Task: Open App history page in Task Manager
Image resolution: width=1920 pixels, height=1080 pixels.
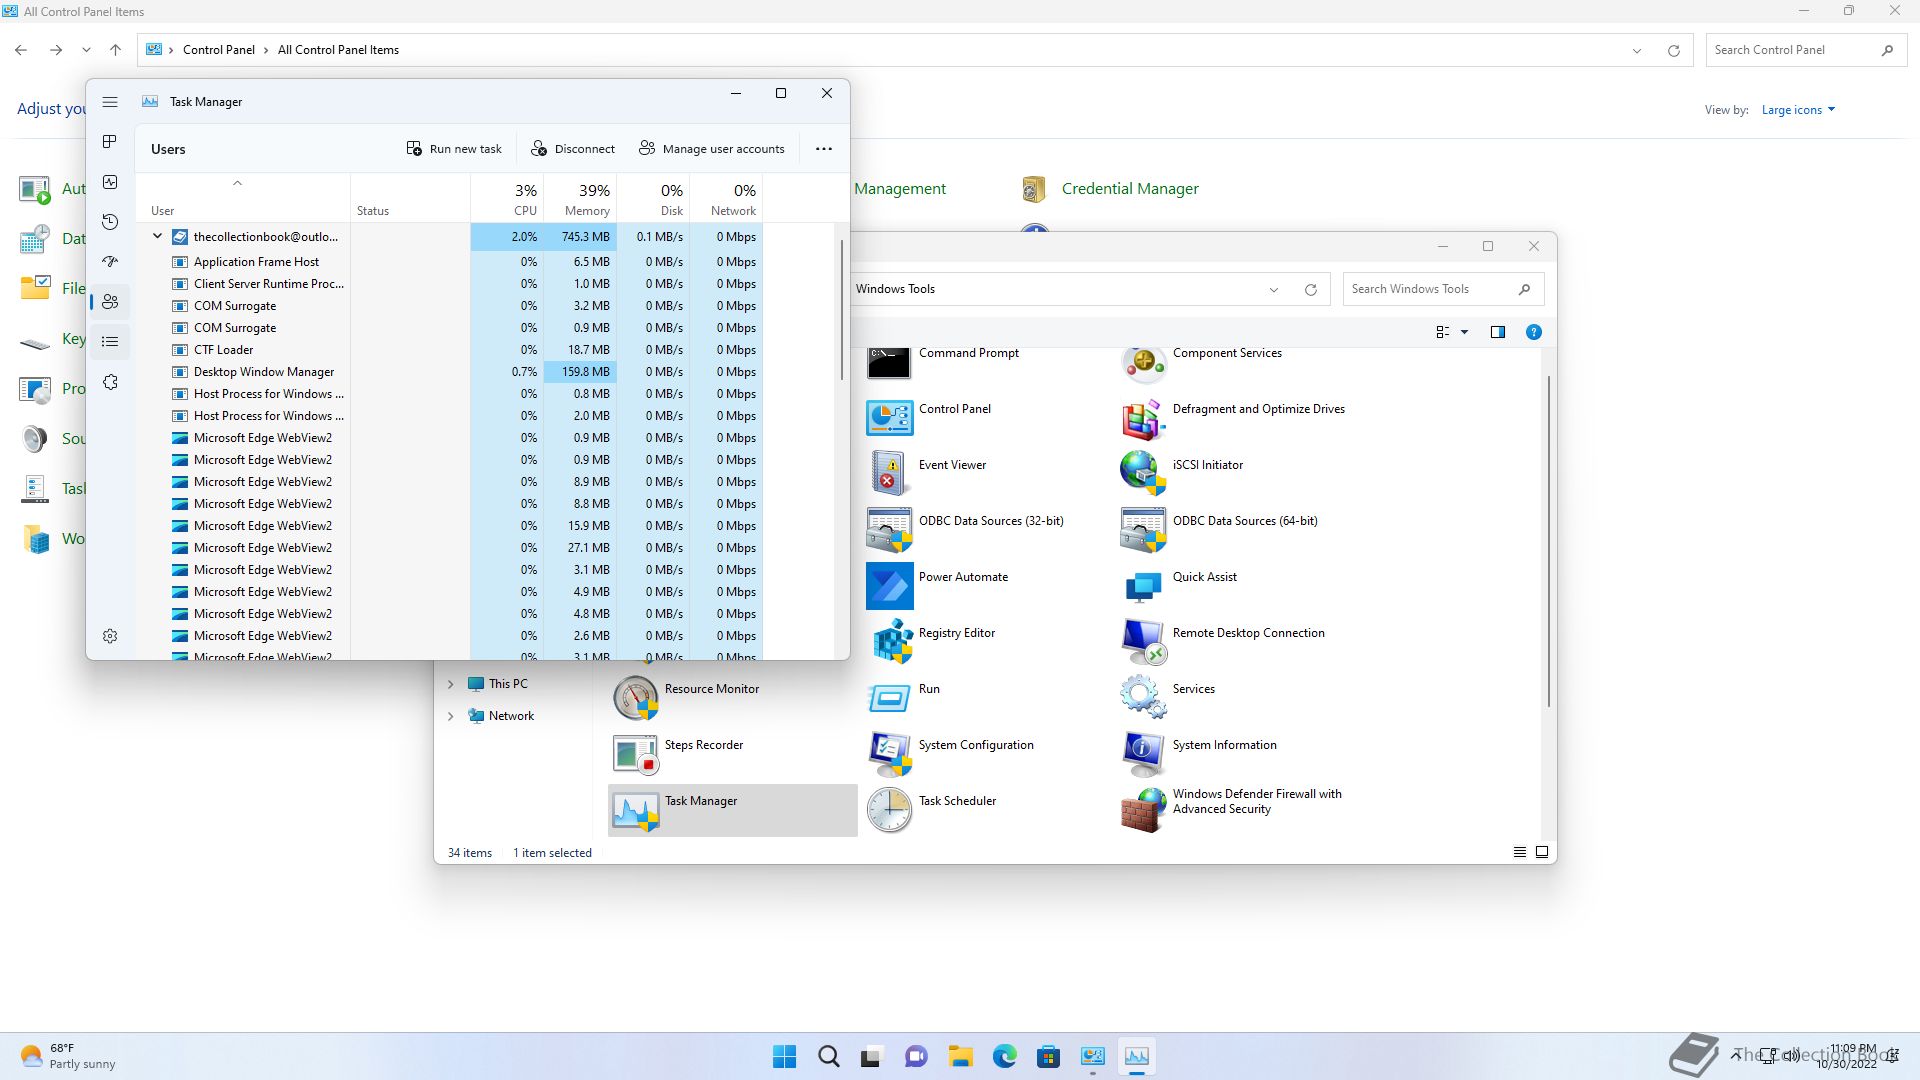Action: (x=110, y=222)
